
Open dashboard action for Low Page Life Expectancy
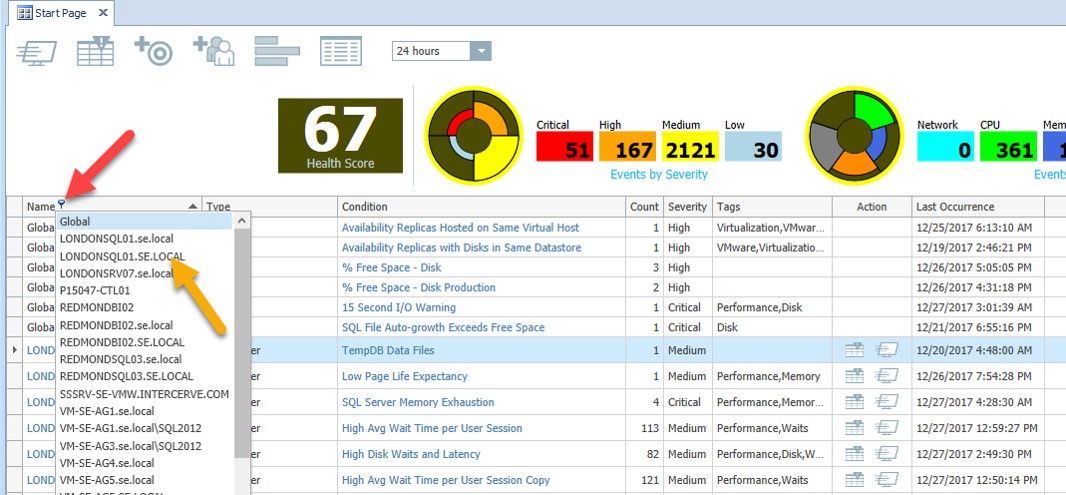point(886,376)
